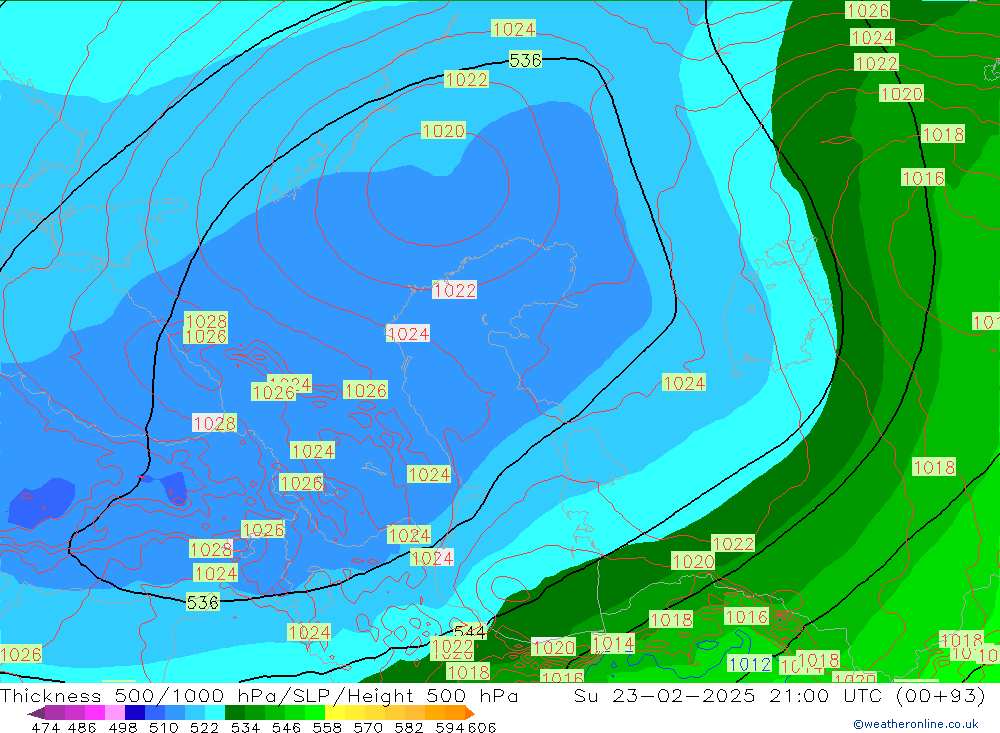
Task: Click the 544 height contour label
Action: pos(469,632)
